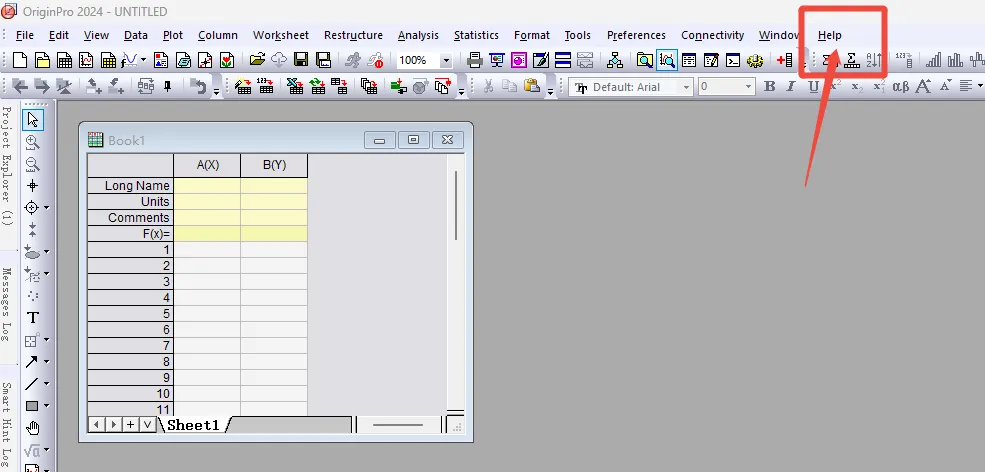Click the Statistics on Rows sigma icon
985x472 pixels.
tap(851, 60)
